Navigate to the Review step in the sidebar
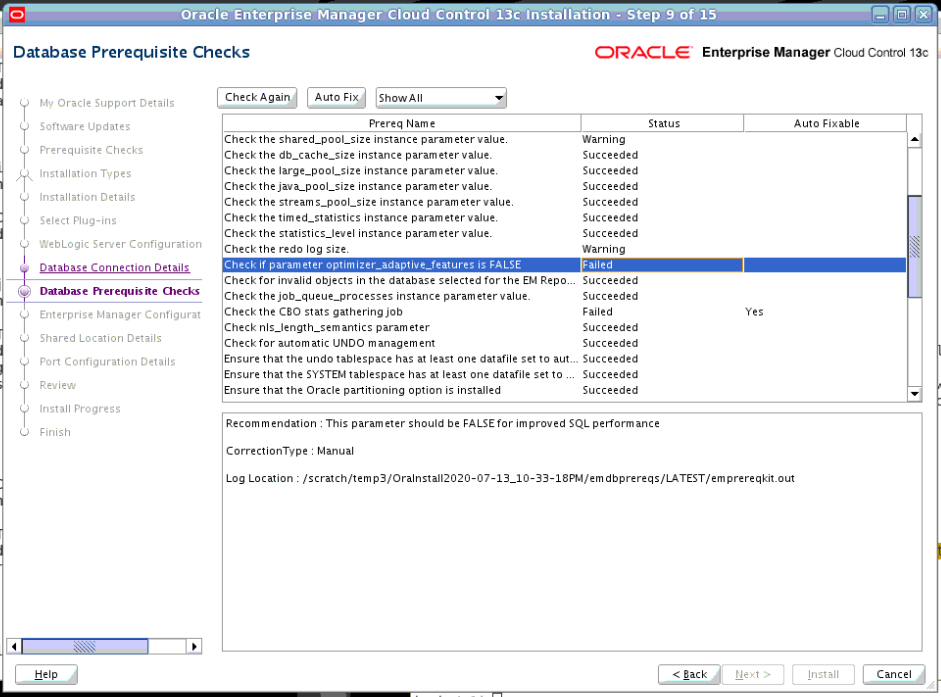The width and height of the screenshot is (941, 697). pos(57,385)
